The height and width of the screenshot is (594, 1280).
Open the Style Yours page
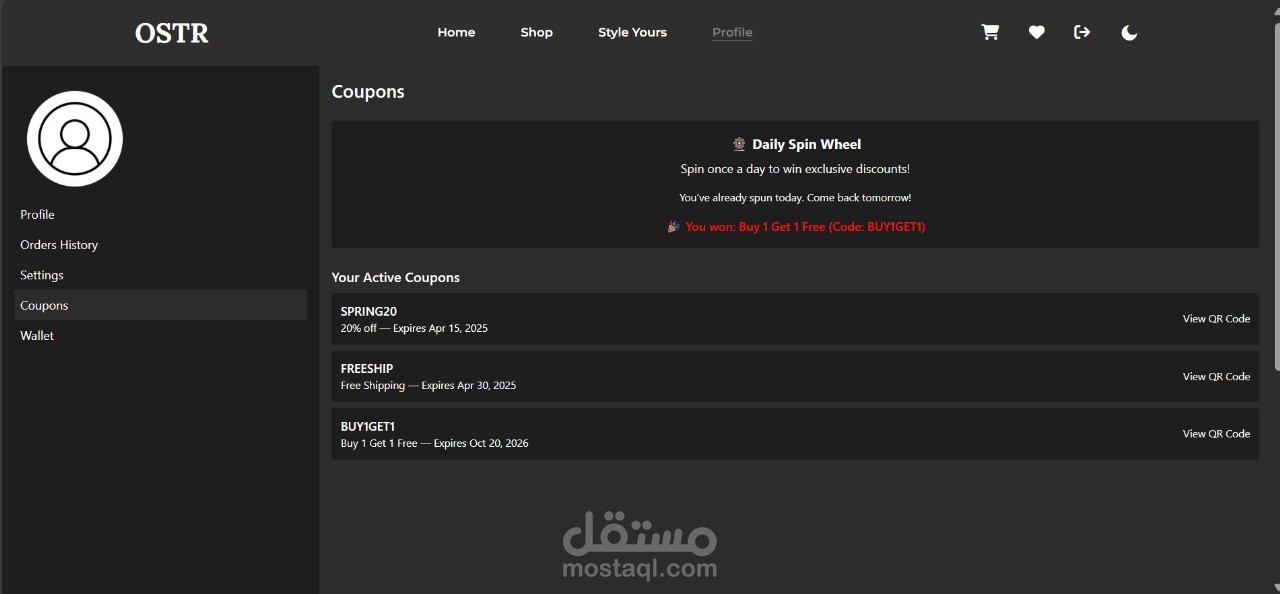632,32
